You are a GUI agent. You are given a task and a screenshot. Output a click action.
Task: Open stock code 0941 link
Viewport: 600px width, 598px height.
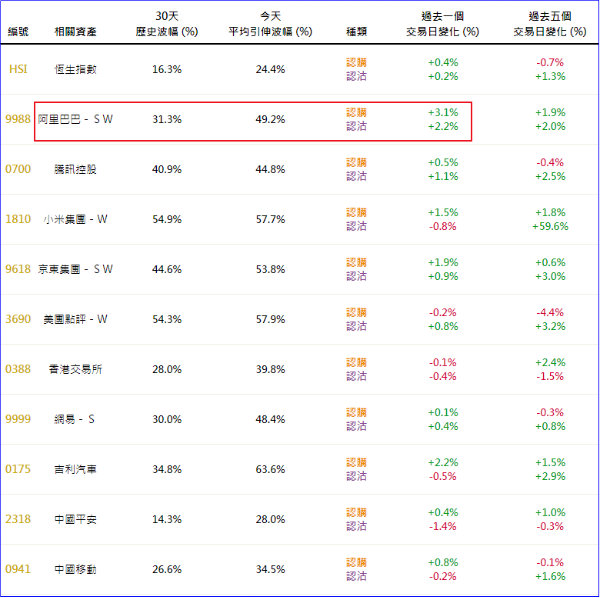pos(18,569)
